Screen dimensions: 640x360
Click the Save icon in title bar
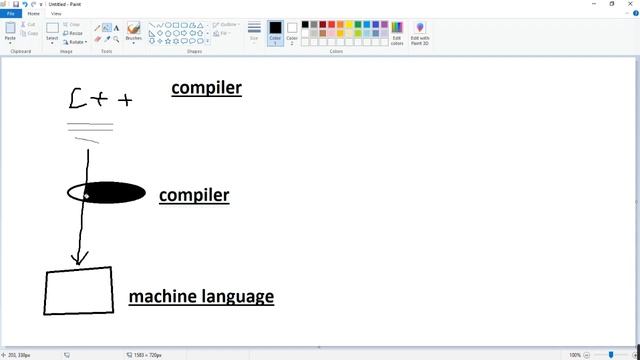click(16, 4)
